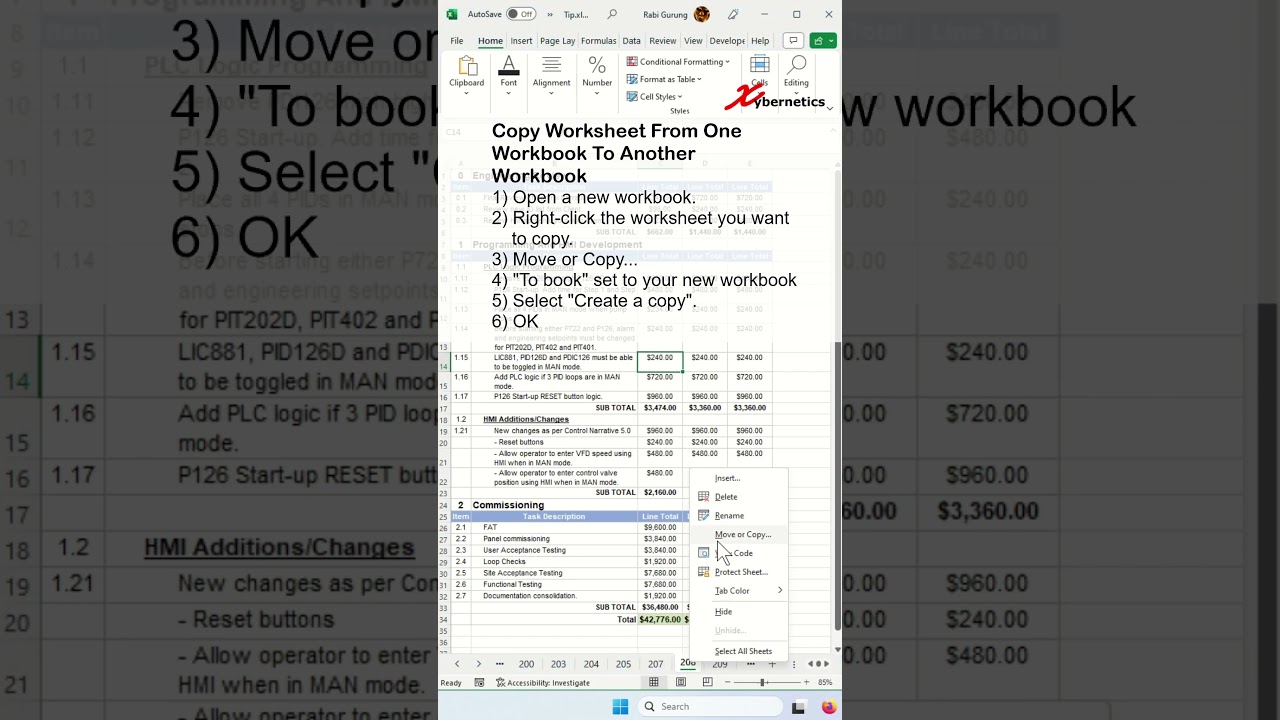The height and width of the screenshot is (720, 1280).
Task: Switch to sheet tab 207
Action: pyautogui.click(x=655, y=664)
